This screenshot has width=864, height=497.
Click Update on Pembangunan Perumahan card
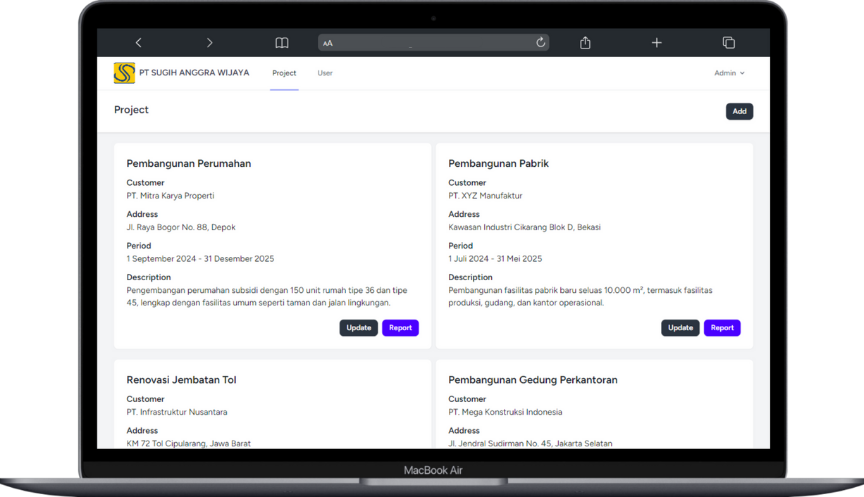358,328
